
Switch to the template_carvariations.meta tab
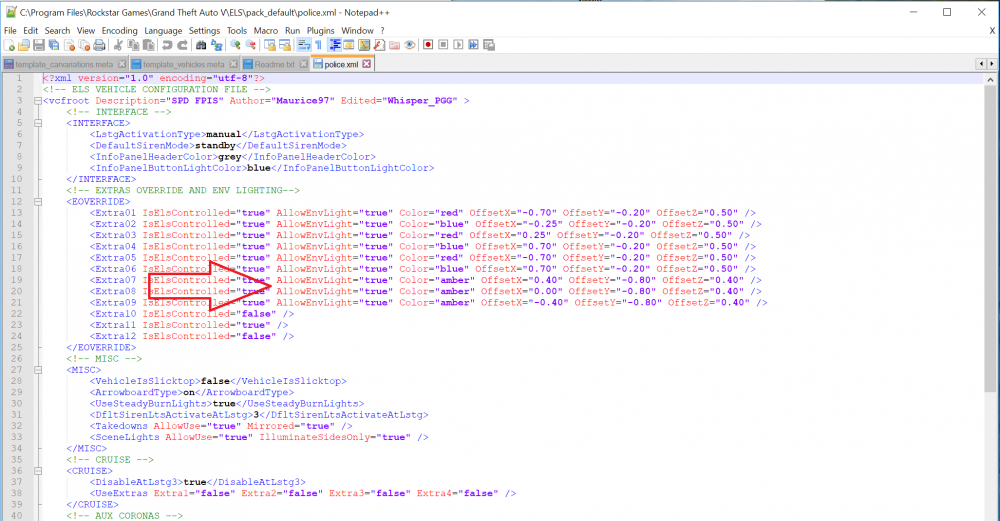point(64,64)
